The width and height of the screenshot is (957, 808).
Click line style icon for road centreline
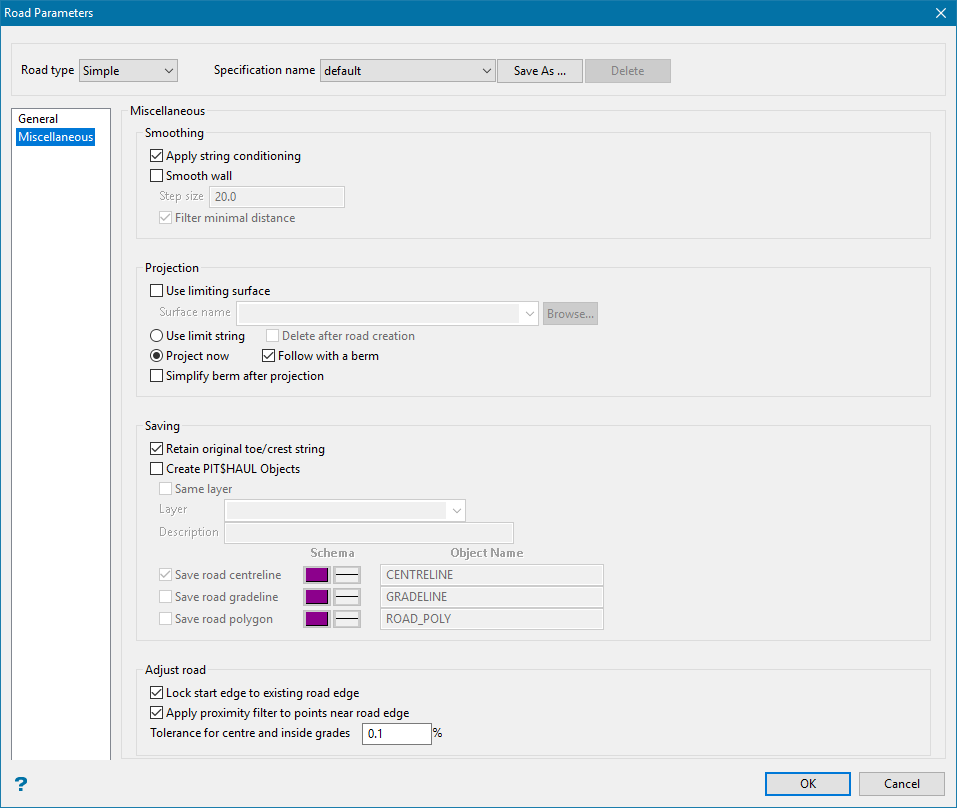pyautogui.click(x=347, y=575)
